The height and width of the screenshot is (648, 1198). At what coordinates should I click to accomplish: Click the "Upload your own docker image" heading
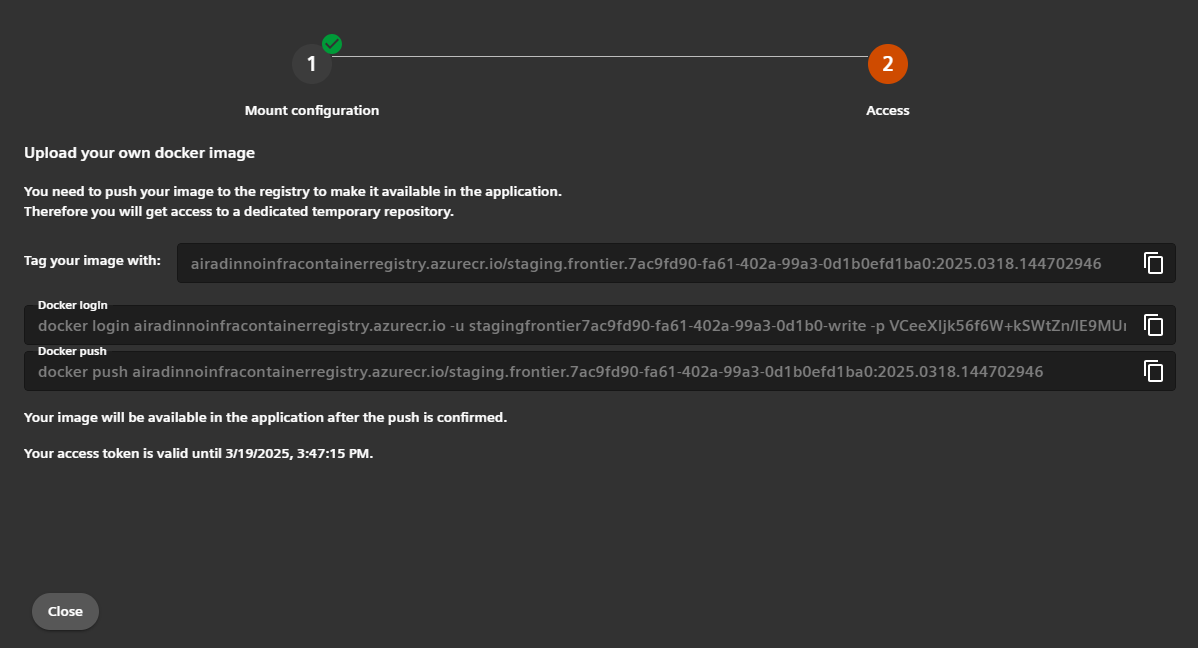139,153
